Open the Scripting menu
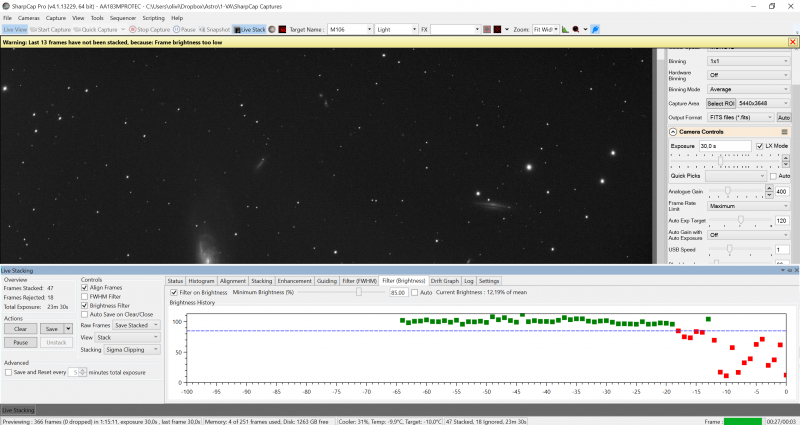 (154, 18)
